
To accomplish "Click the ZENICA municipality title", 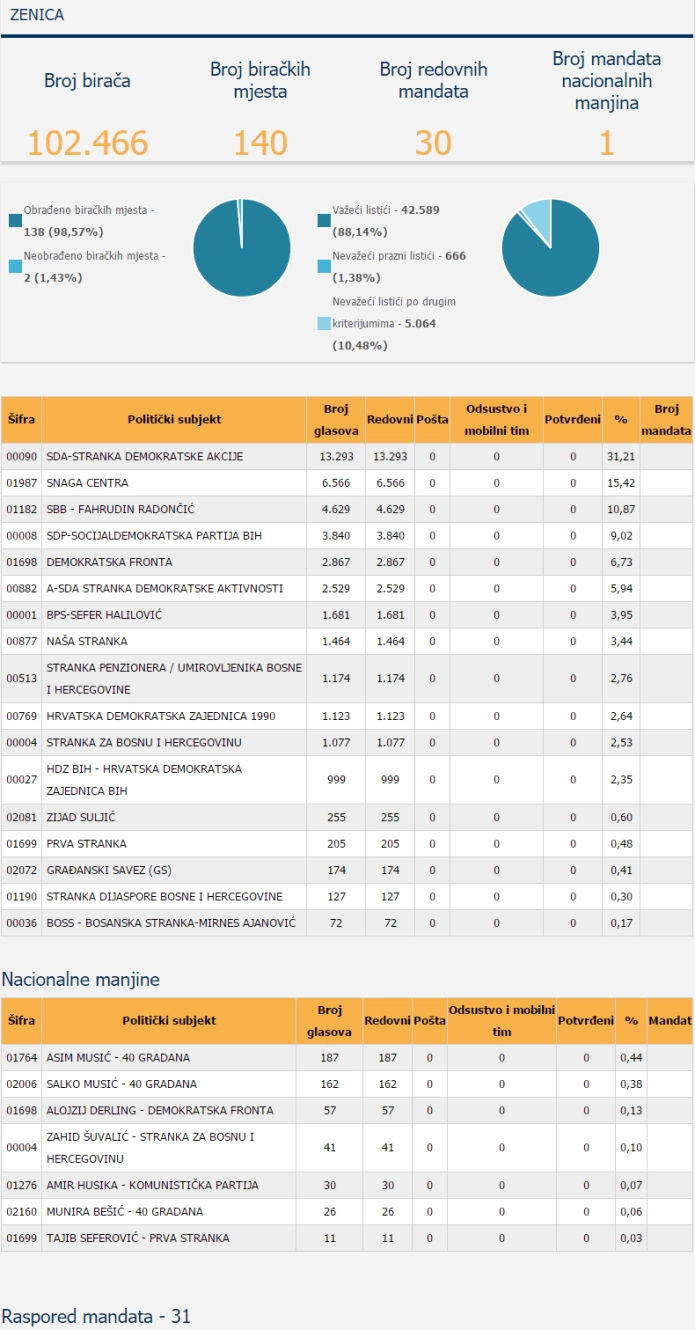I will (x=37, y=15).
